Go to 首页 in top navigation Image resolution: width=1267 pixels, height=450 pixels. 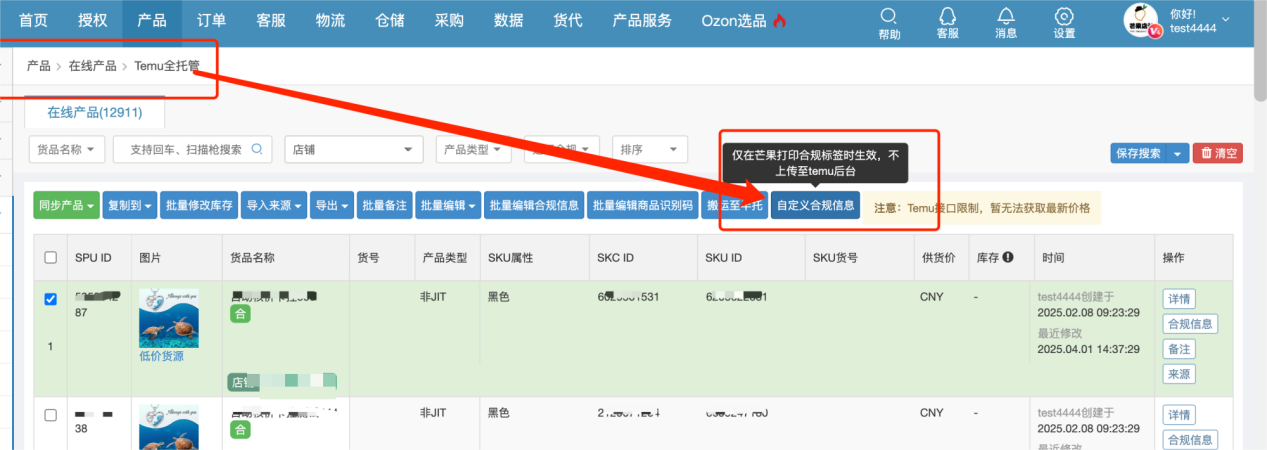[x=33, y=21]
